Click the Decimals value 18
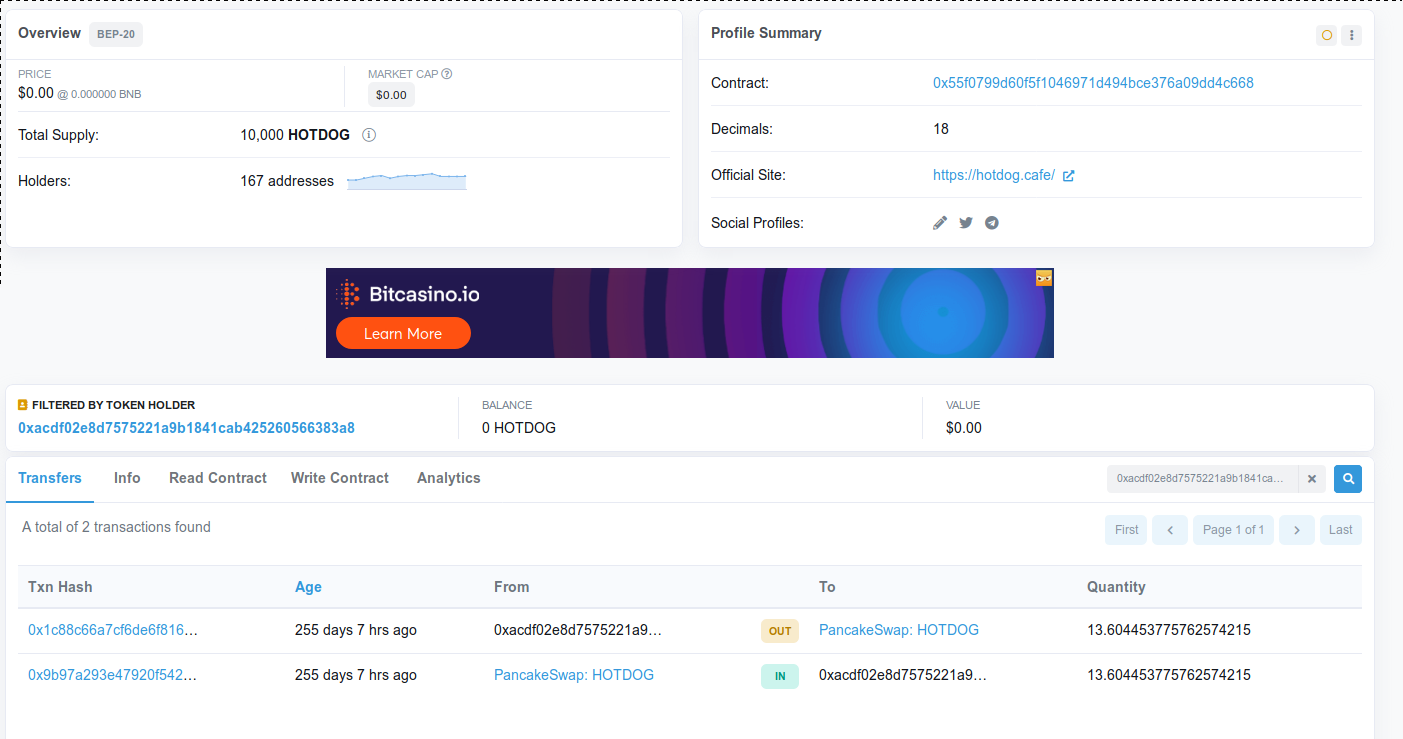Viewport: 1403px width, 739px height. pos(941,129)
